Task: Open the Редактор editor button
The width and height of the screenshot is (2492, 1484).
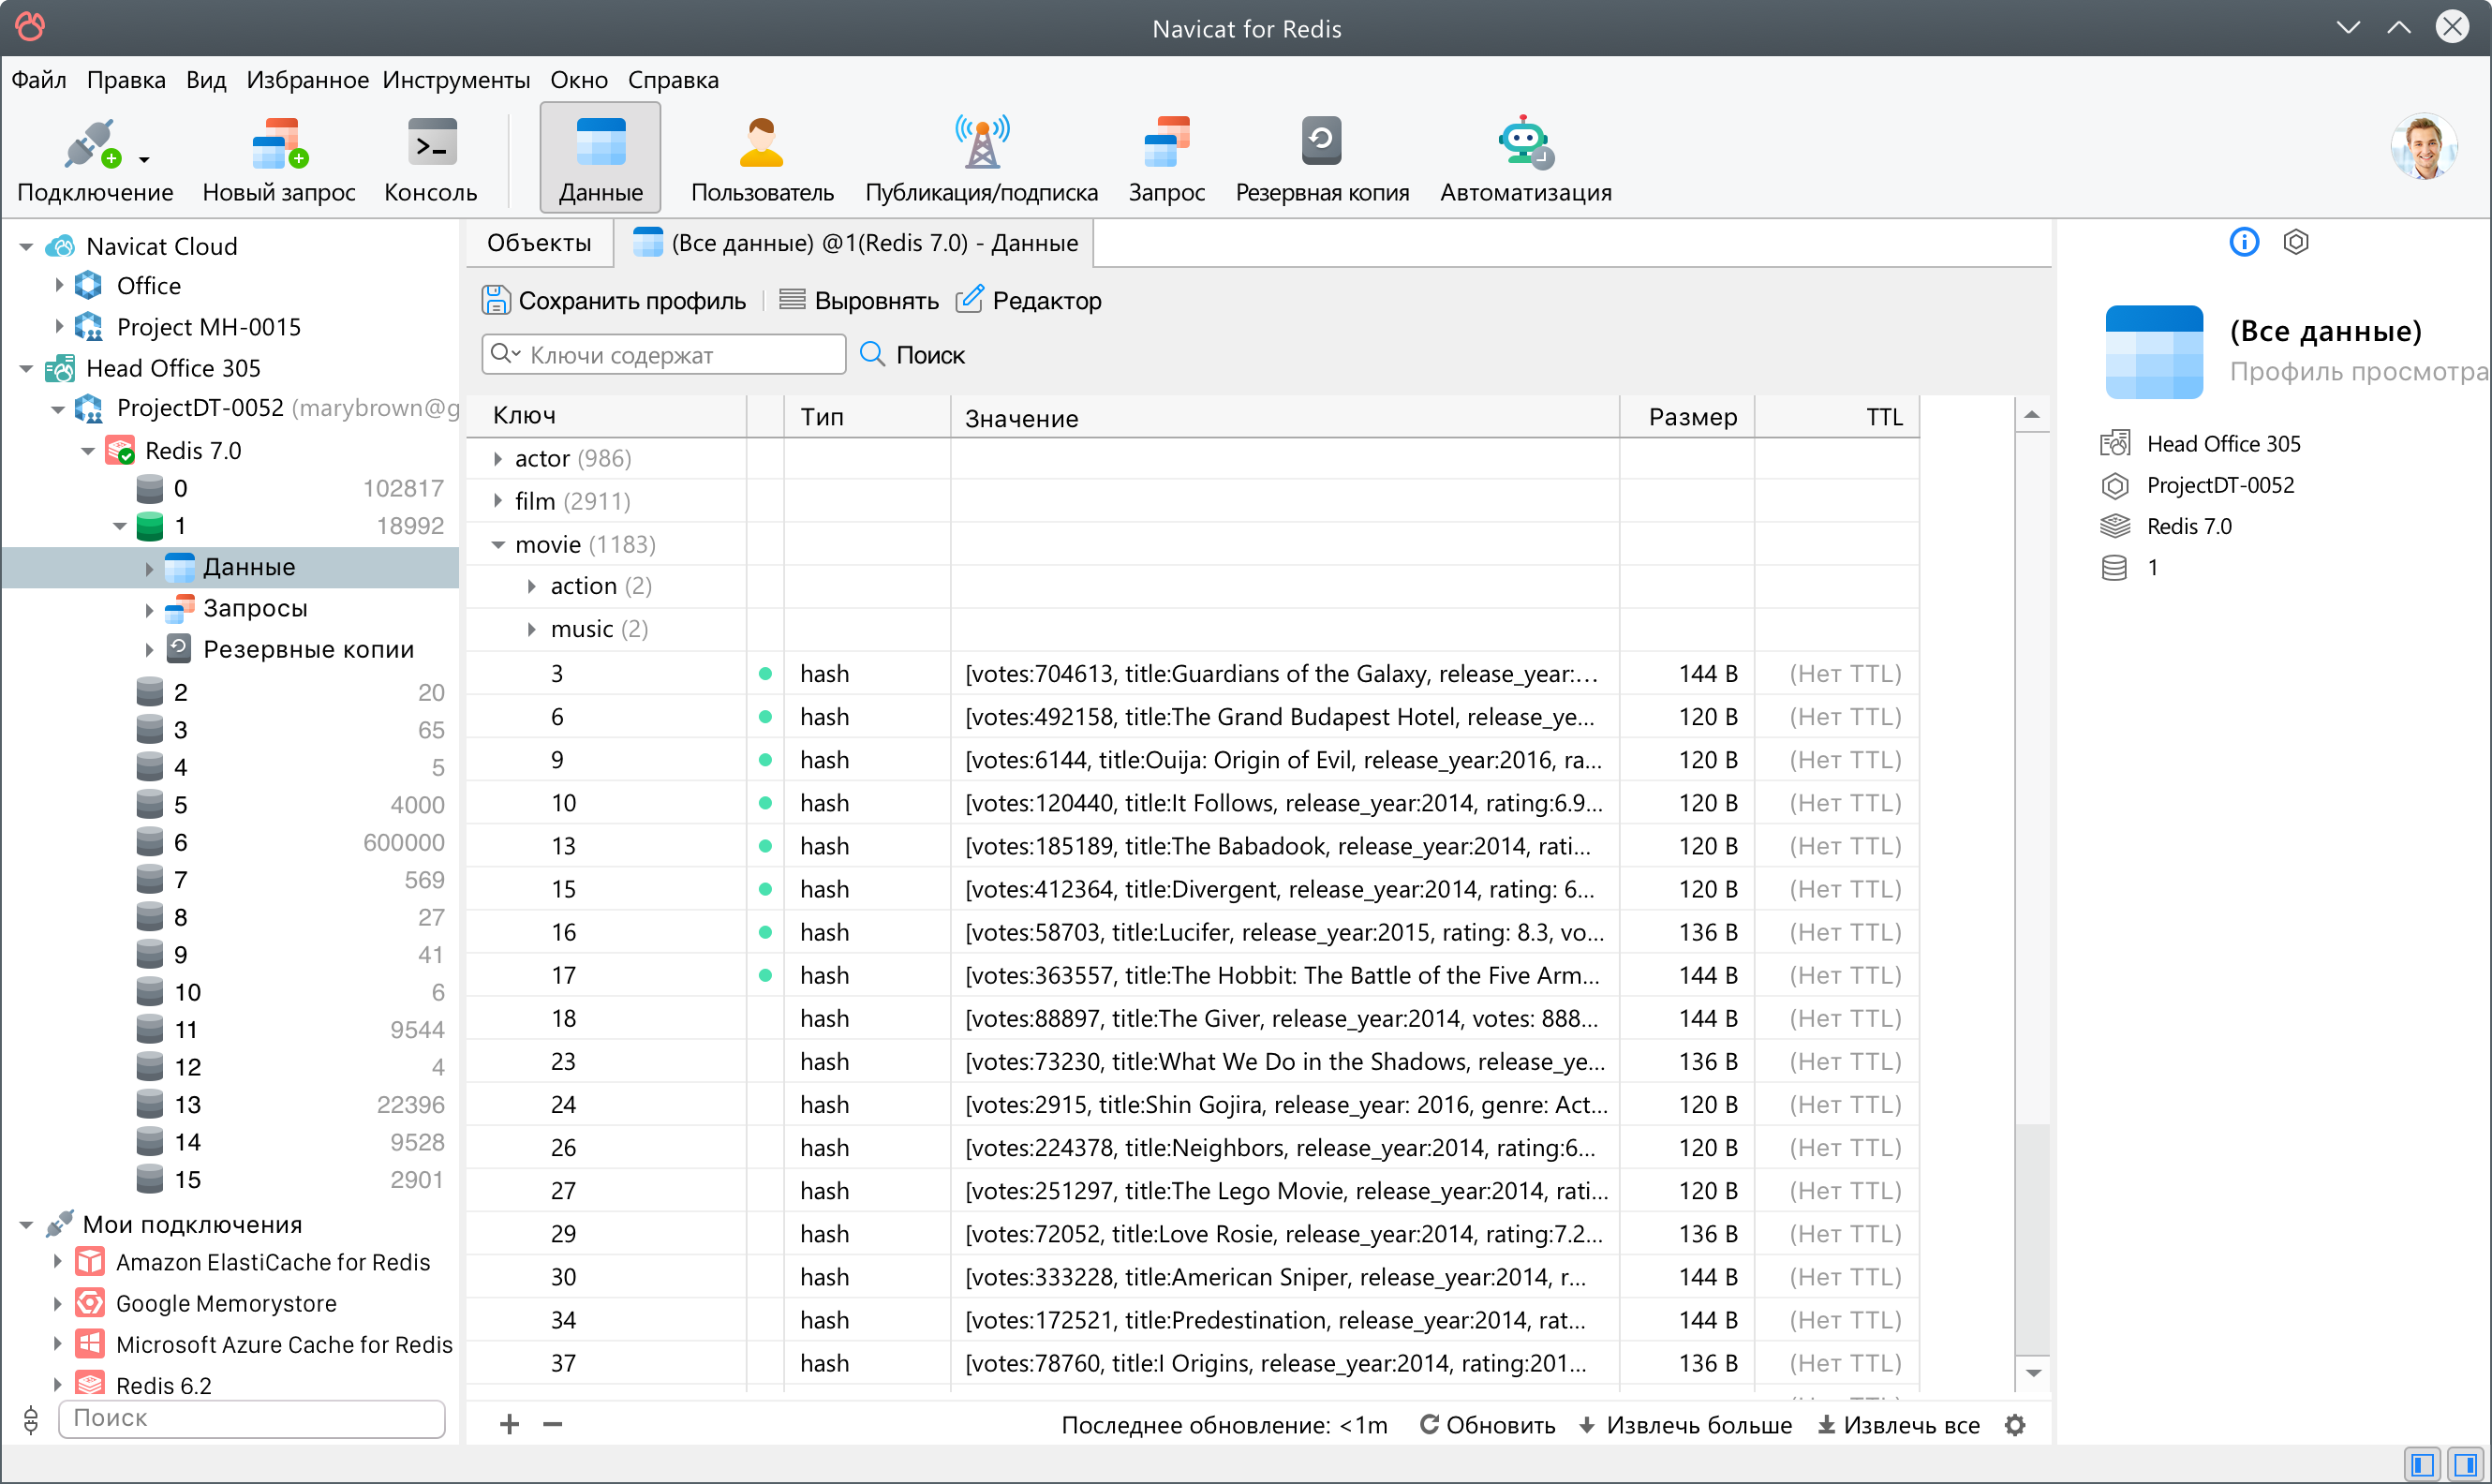Action: coord(1029,300)
